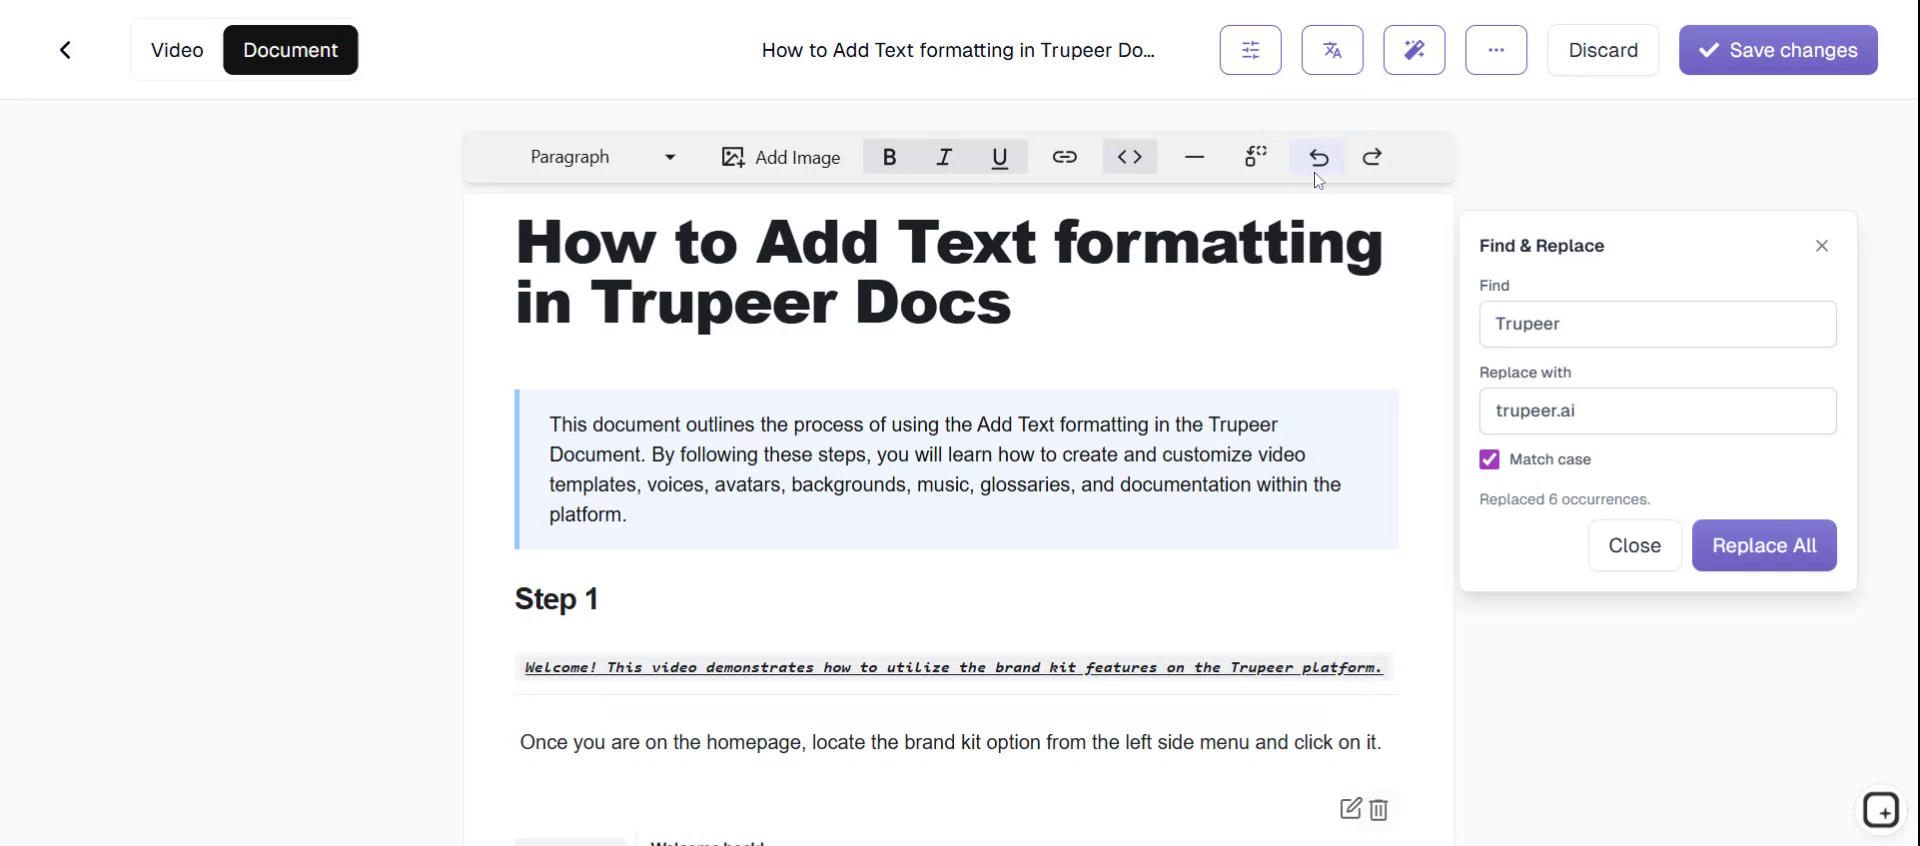The image size is (1920, 846).
Task: Click the redo arrow icon
Action: click(1372, 157)
